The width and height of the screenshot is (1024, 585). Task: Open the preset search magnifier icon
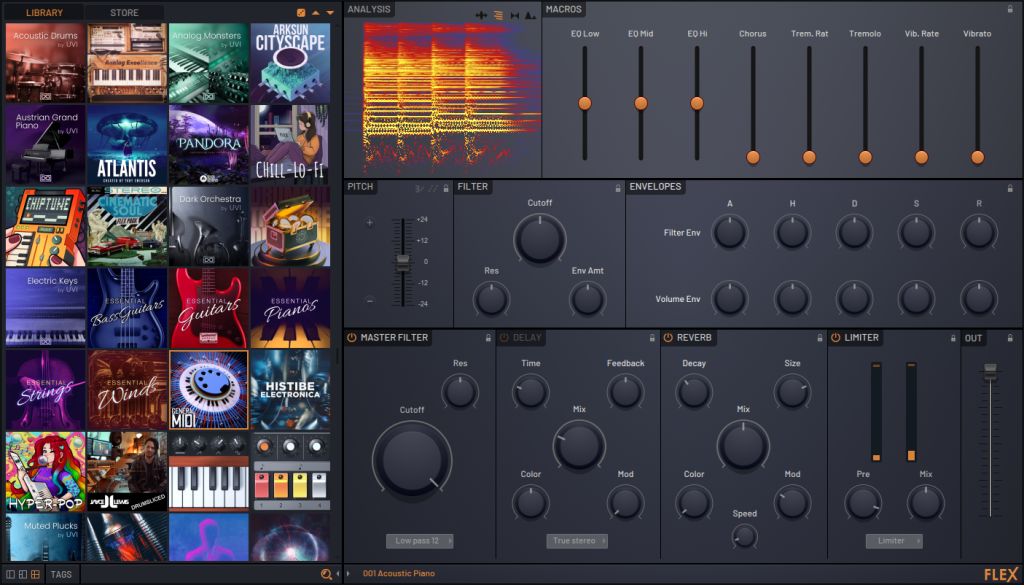(x=325, y=574)
